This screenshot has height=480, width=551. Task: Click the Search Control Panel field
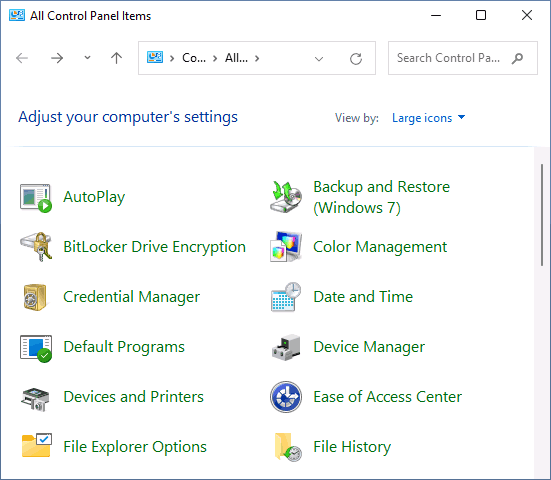tap(462, 58)
